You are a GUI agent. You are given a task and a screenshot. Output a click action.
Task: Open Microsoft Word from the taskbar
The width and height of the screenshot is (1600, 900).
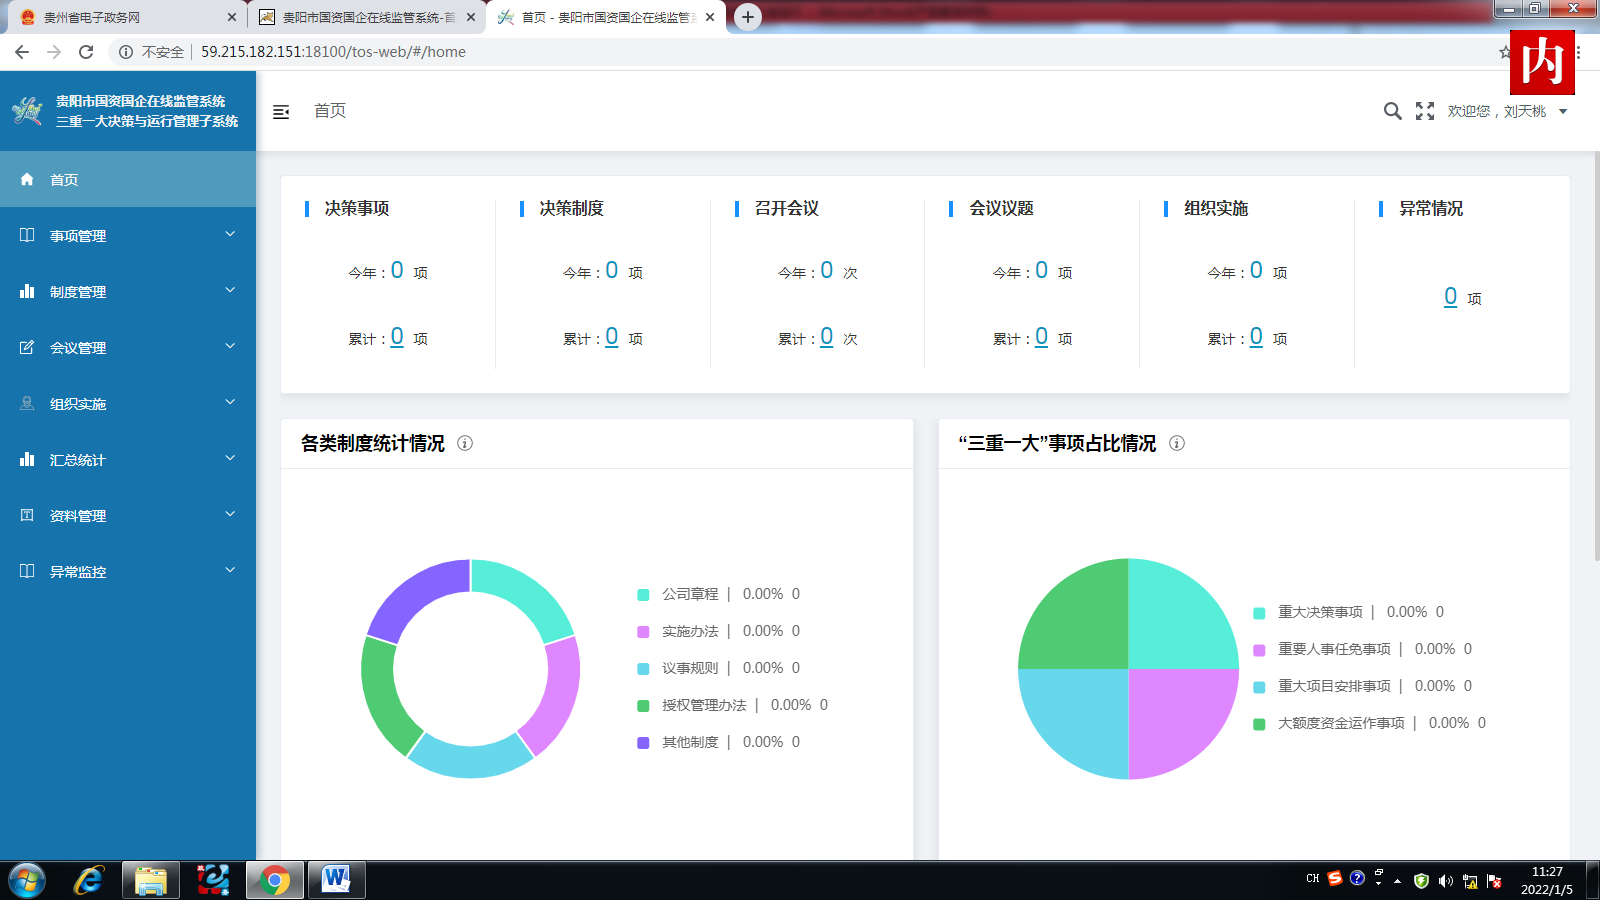pyautogui.click(x=336, y=880)
